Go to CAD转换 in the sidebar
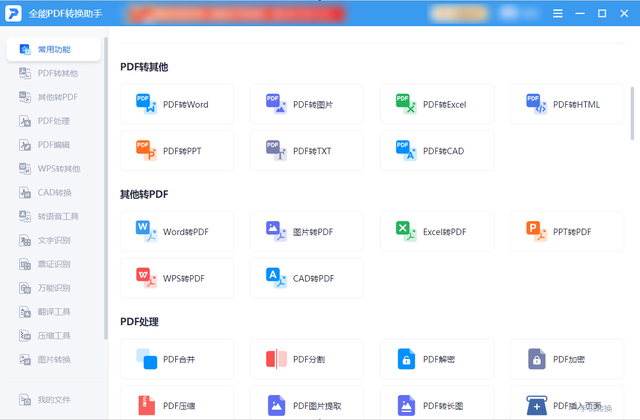The image size is (640, 420). click(x=53, y=192)
